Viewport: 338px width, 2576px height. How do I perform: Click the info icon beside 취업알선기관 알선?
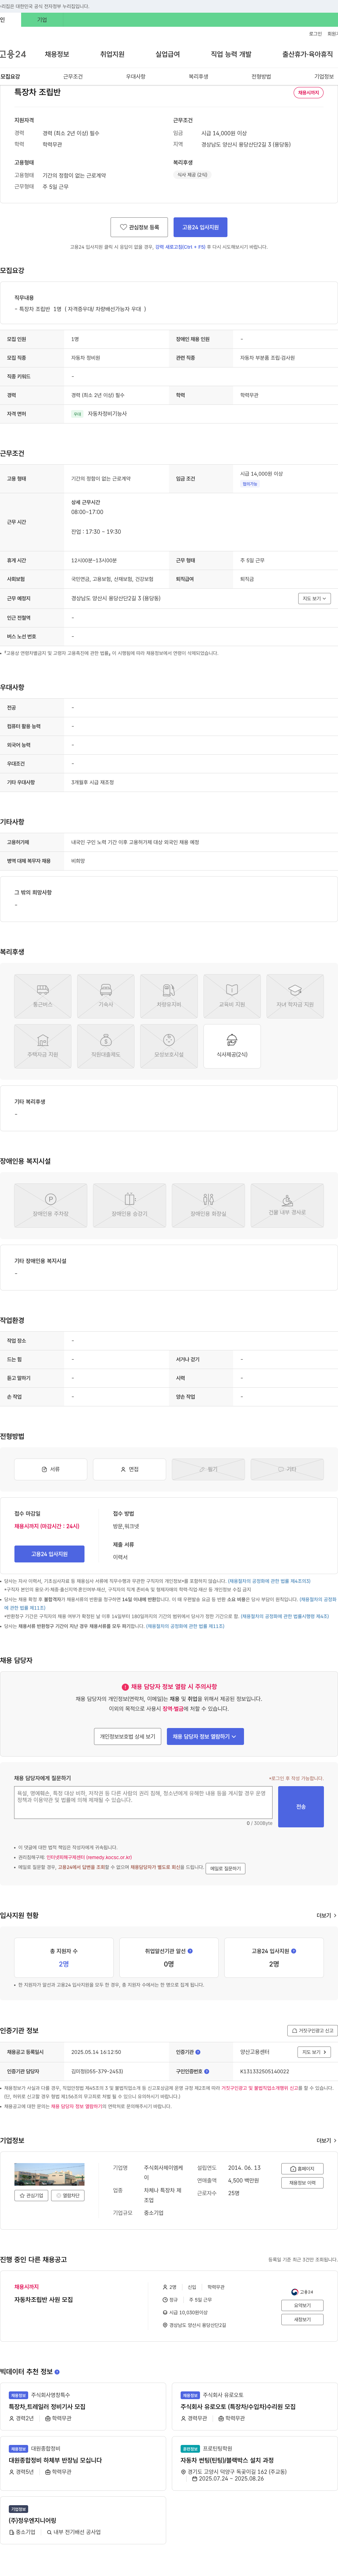pos(190,1951)
